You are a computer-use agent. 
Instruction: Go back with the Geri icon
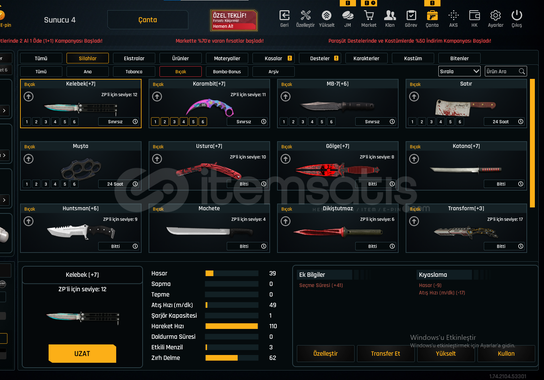(x=284, y=16)
